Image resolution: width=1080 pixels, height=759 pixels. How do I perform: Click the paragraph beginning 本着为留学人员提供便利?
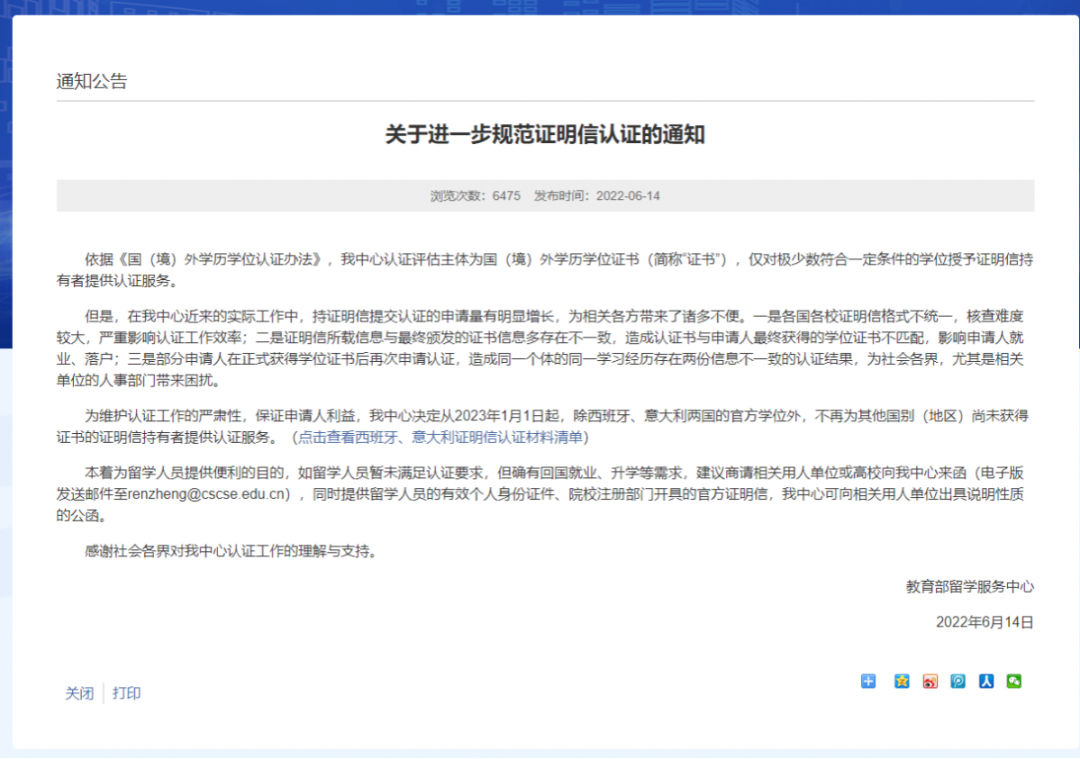(545, 494)
